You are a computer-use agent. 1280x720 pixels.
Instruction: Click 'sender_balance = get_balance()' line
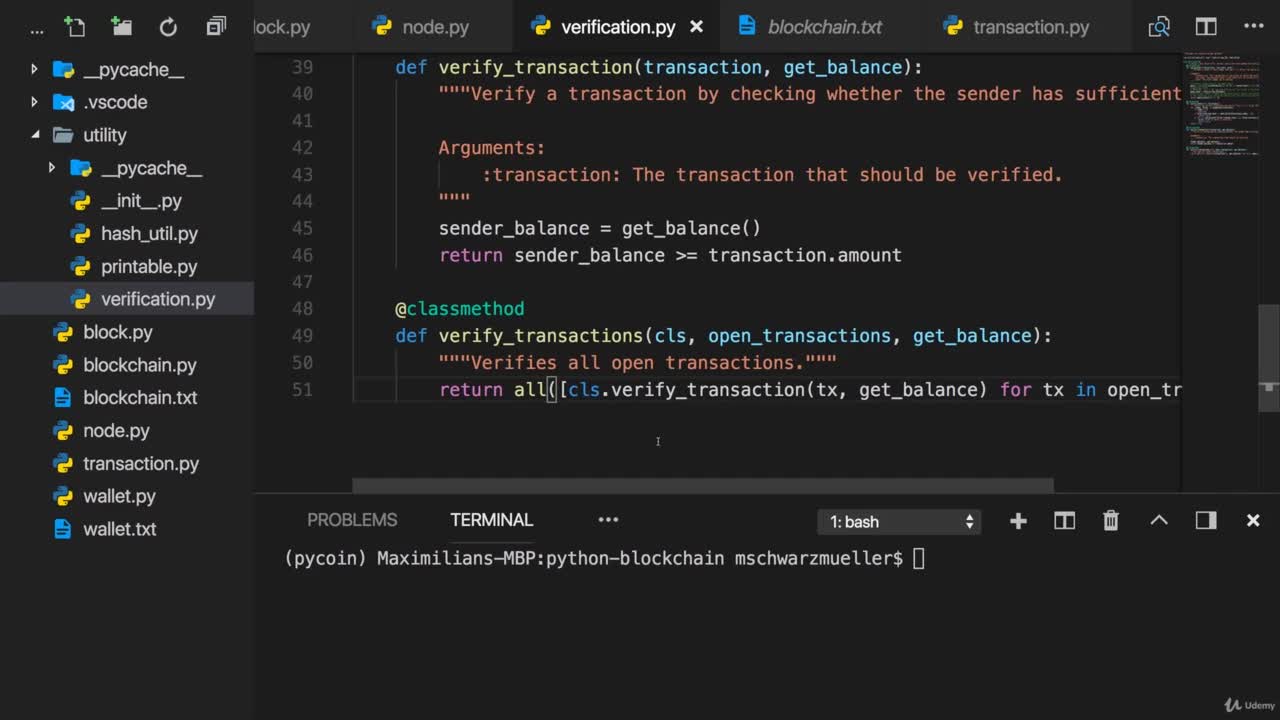600,228
